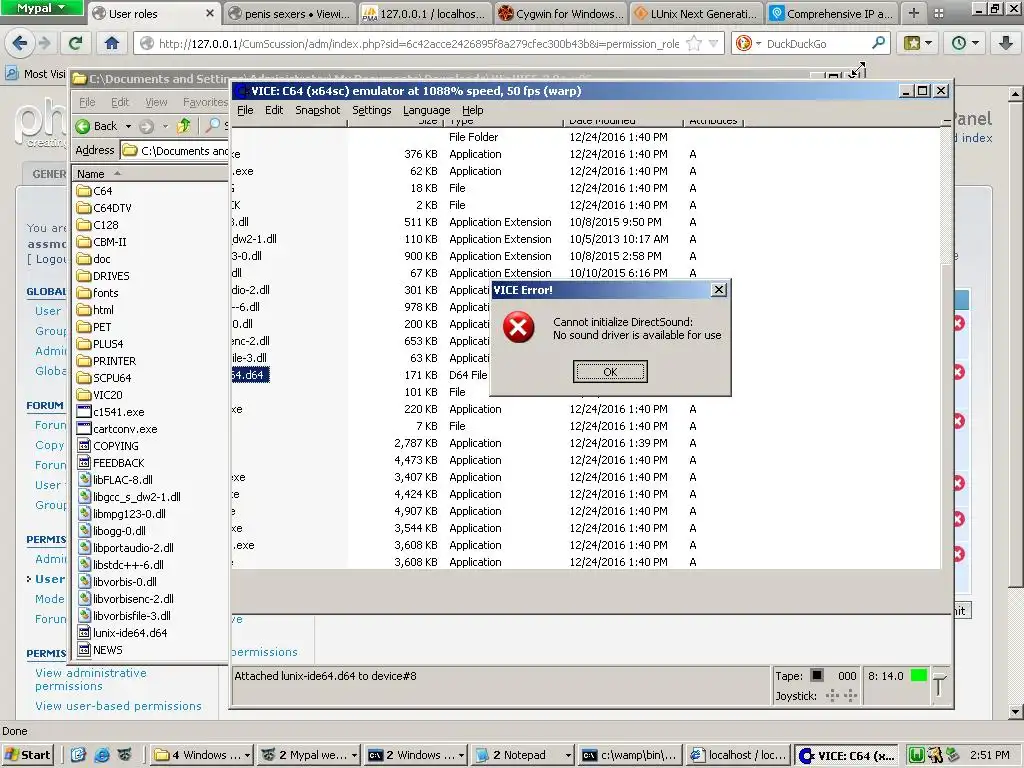Open the VICE Settings menu
The image size is (1024, 768).
coord(372,110)
